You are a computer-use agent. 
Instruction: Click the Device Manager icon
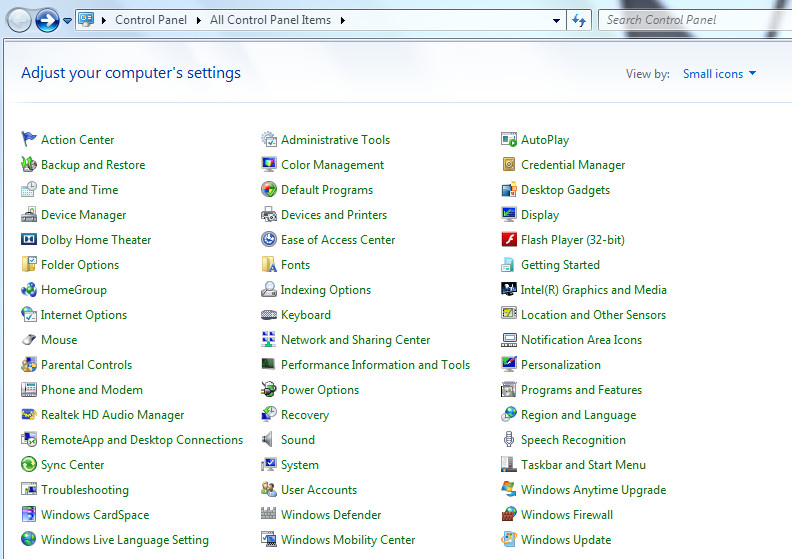[29, 215]
